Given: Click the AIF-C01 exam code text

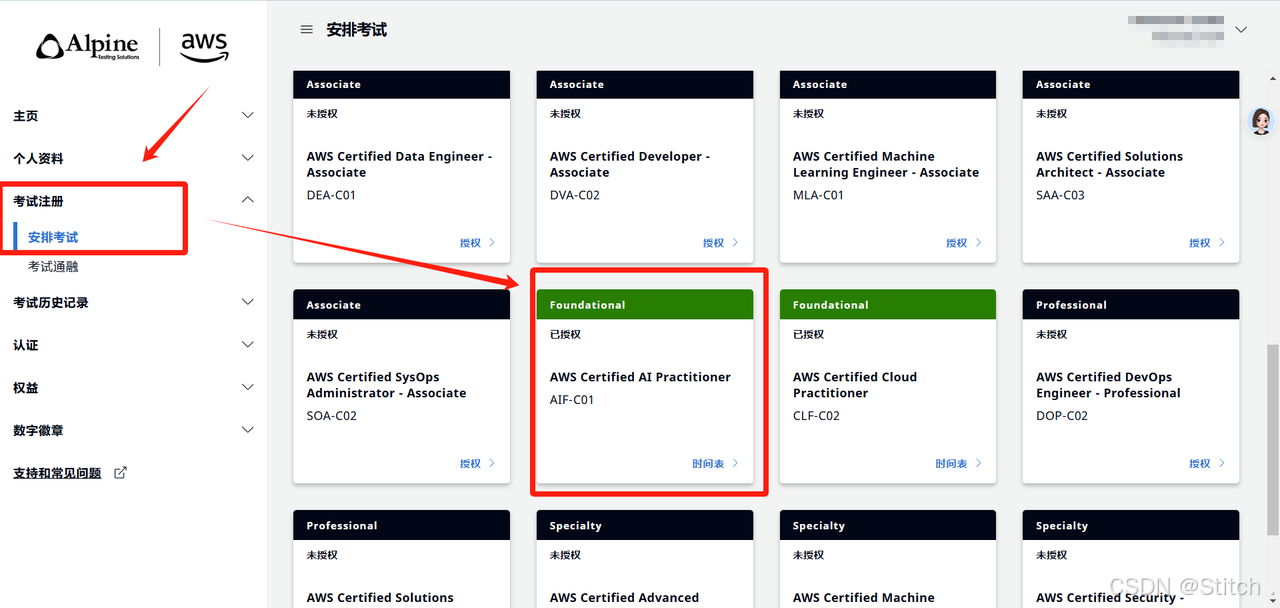Looking at the screenshot, I should pyautogui.click(x=572, y=400).
